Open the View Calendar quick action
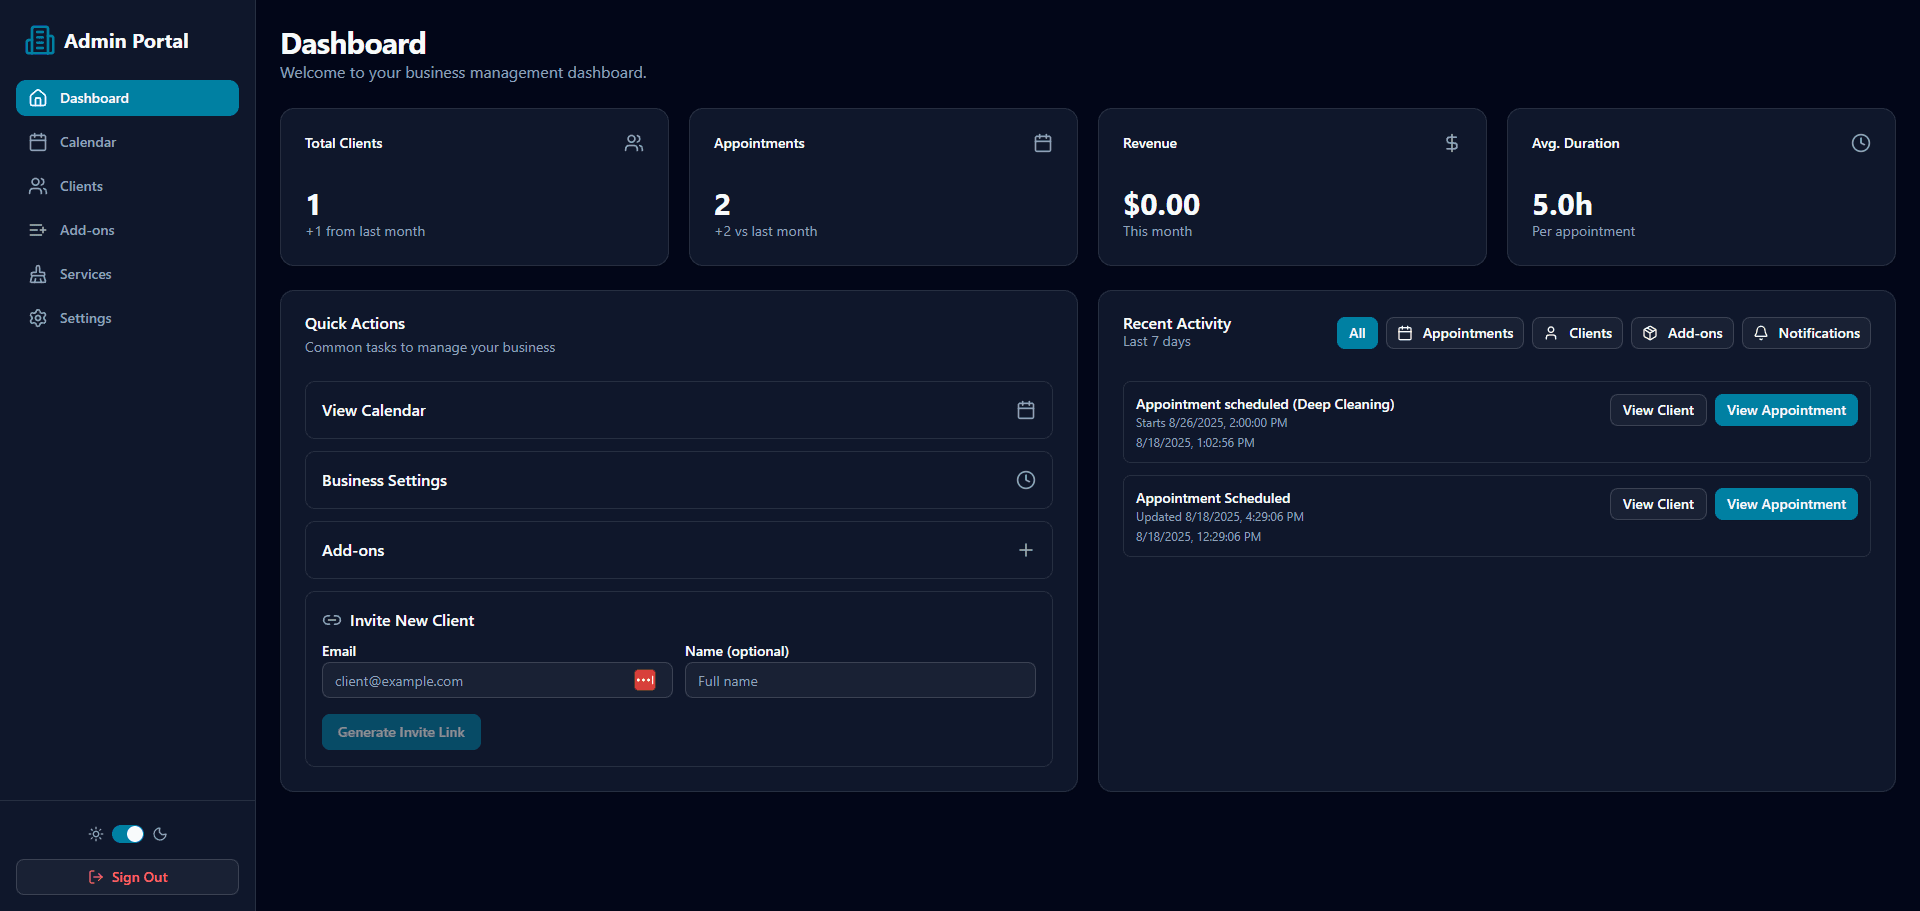 [x=678, y=410]
